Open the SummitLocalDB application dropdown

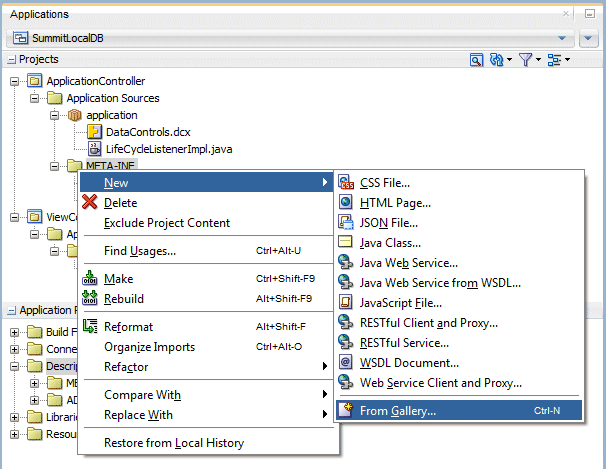(x=562, y=38)
